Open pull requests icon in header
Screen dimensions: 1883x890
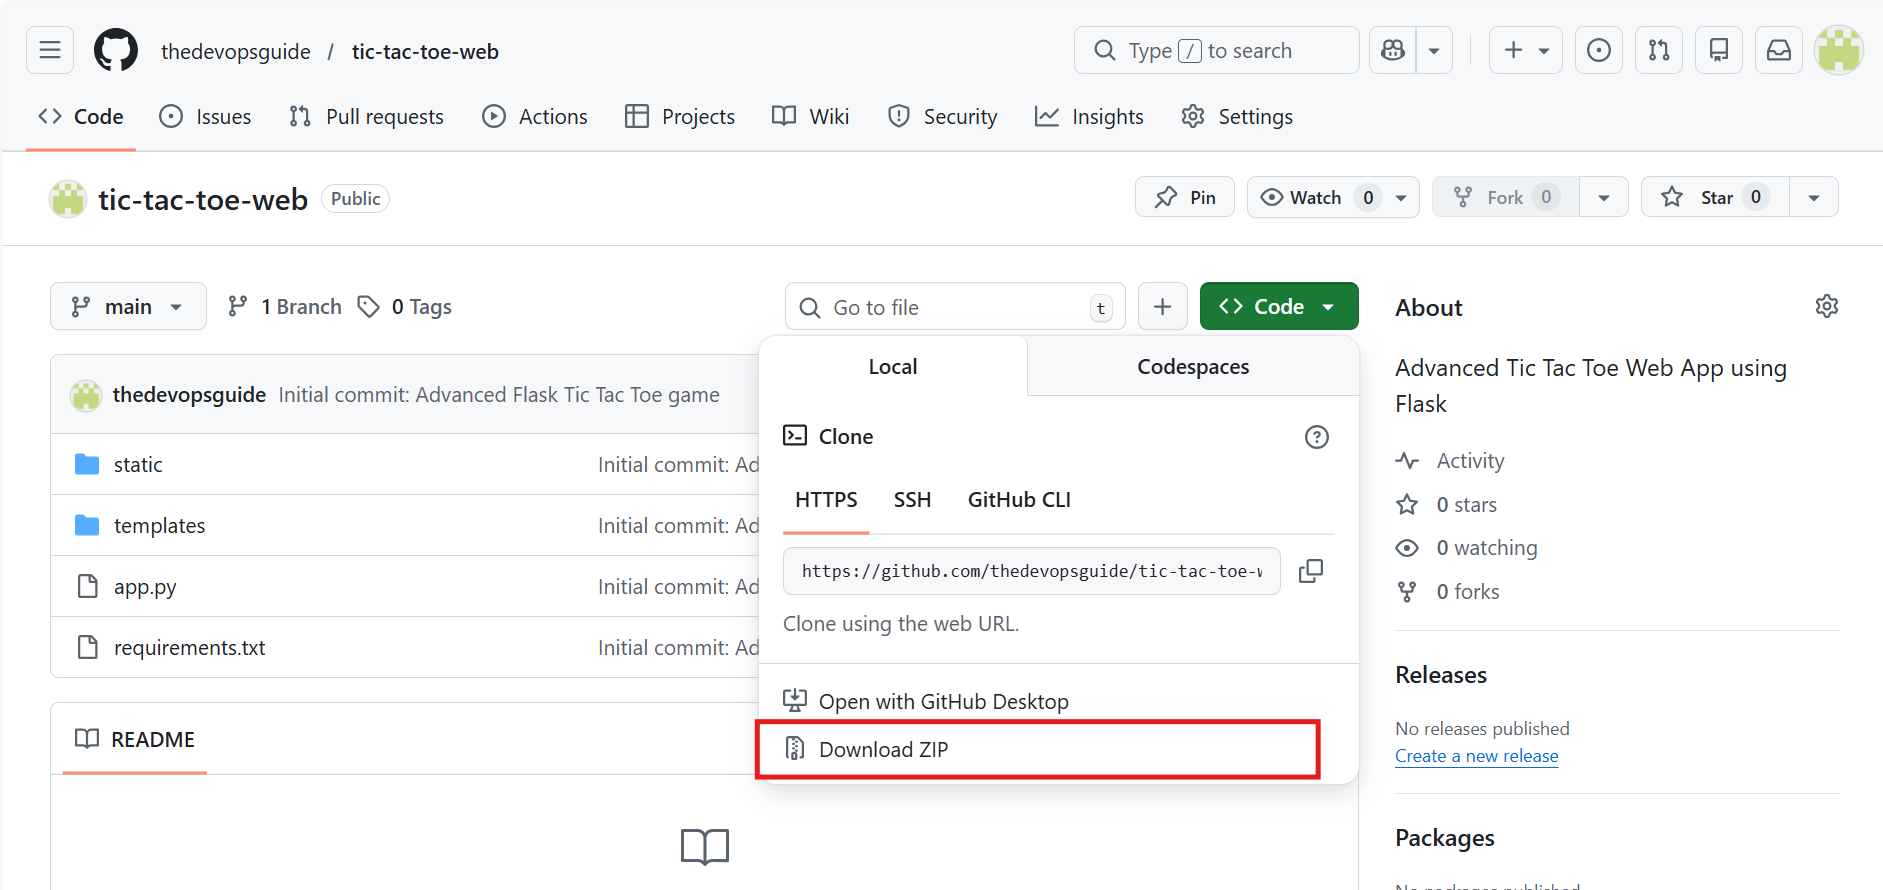point(1659,50)
